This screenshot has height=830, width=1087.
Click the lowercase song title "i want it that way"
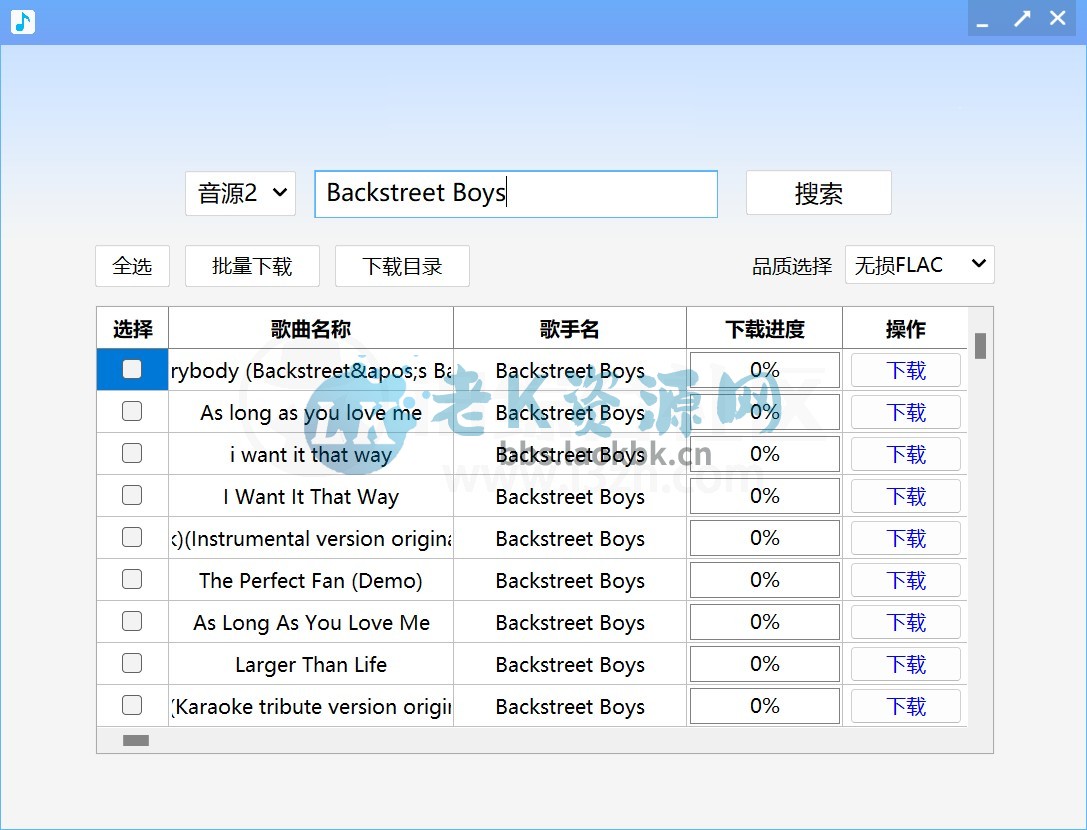tap(311, 455)
